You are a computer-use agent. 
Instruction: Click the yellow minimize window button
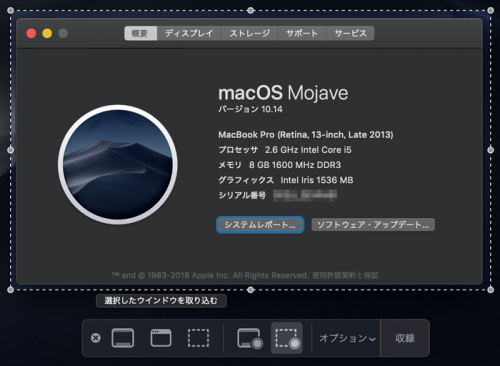coord(47,33)
